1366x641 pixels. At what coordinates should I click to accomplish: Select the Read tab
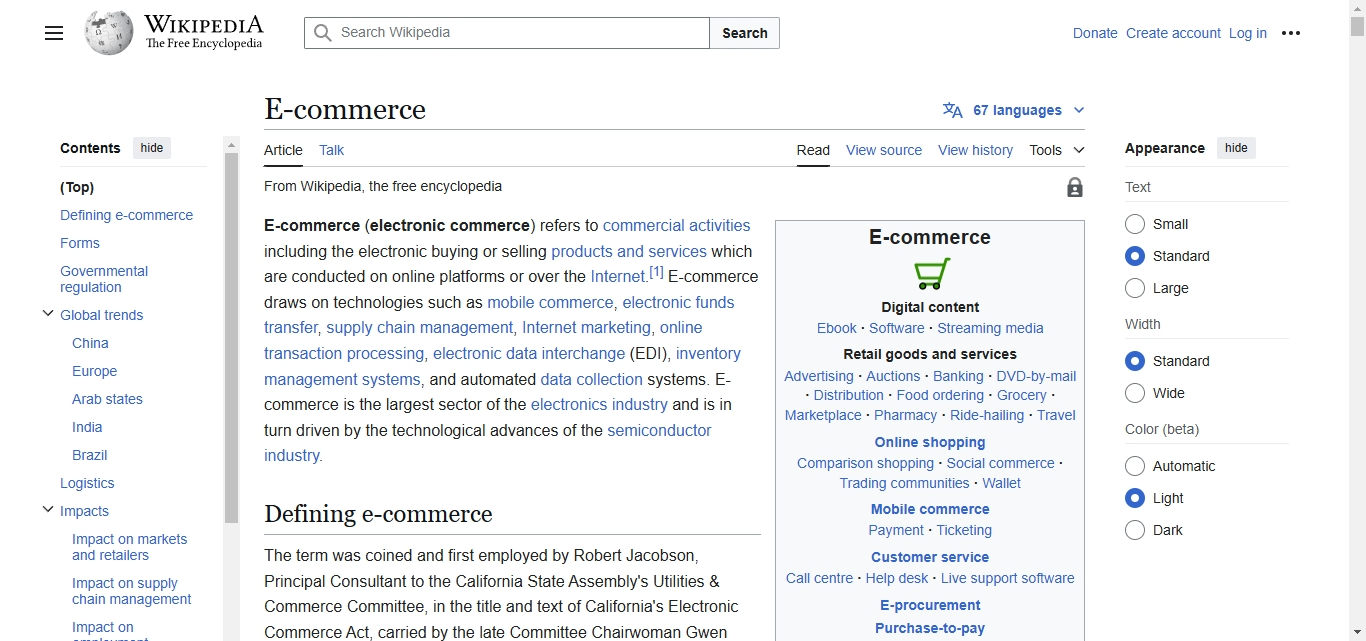[813, 150]
